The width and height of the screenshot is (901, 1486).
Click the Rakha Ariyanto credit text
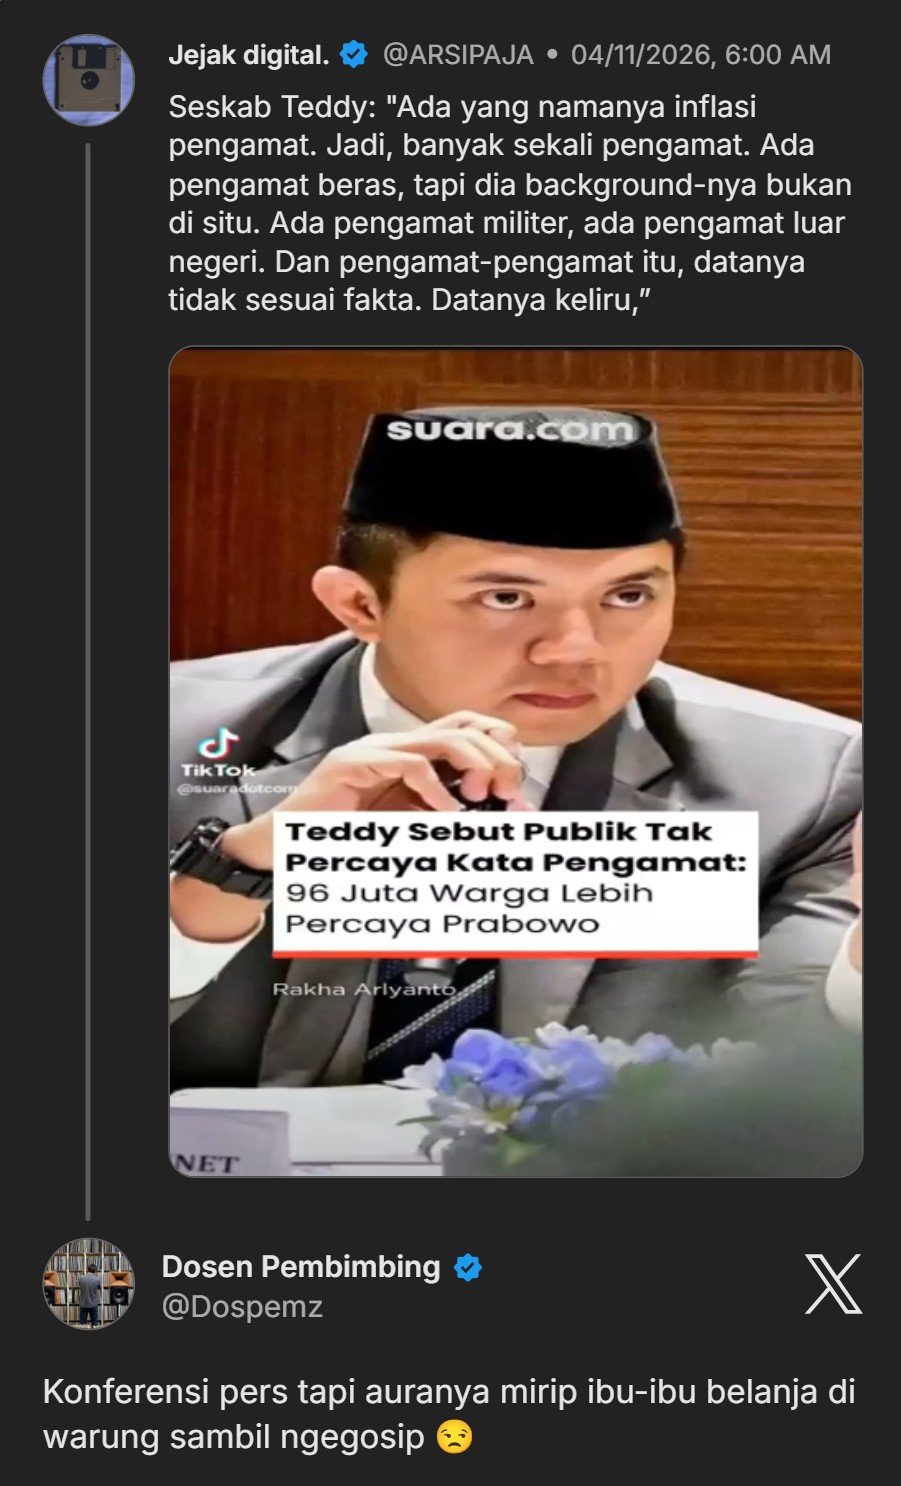(x=364, y=989)
